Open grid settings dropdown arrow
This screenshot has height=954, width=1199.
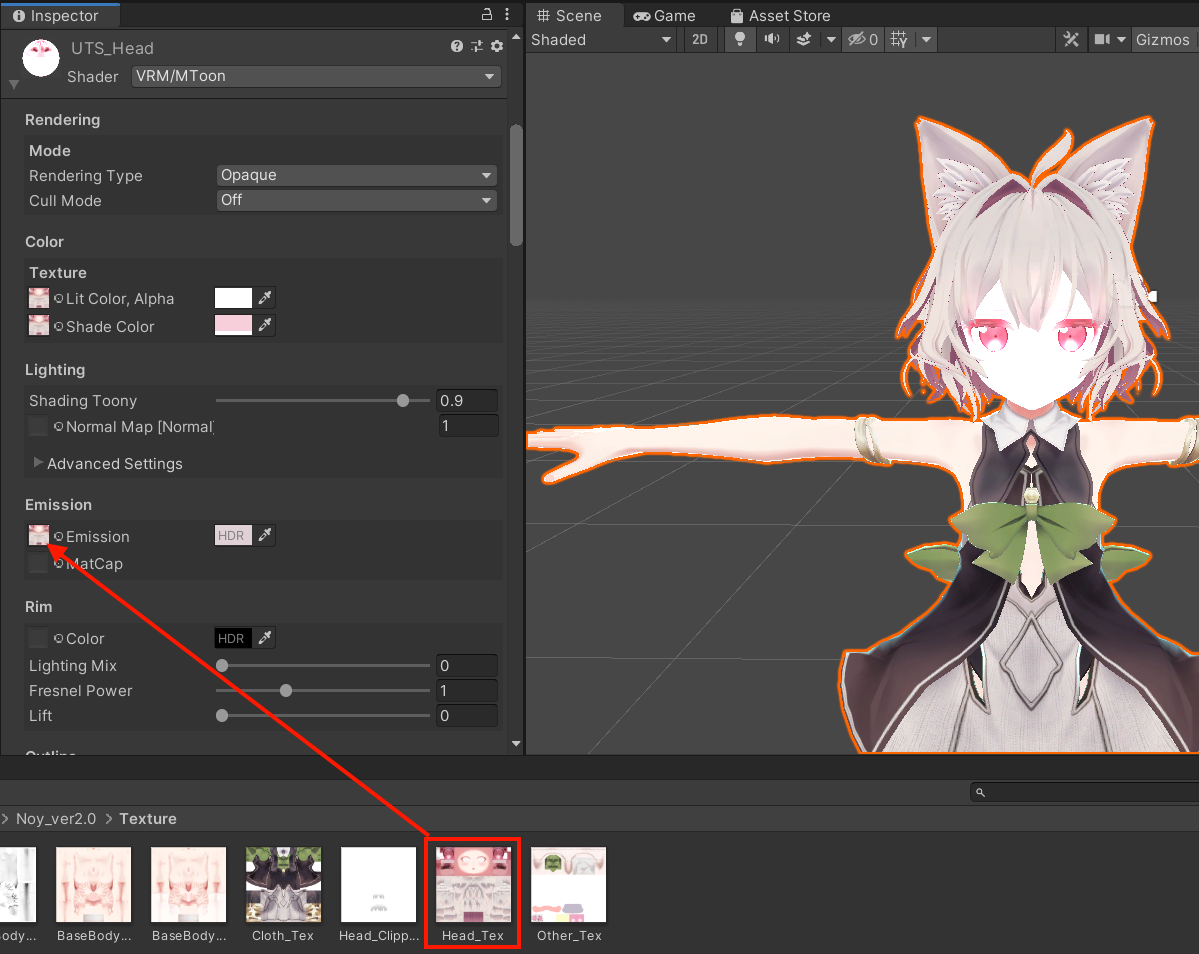coord(926,39)
